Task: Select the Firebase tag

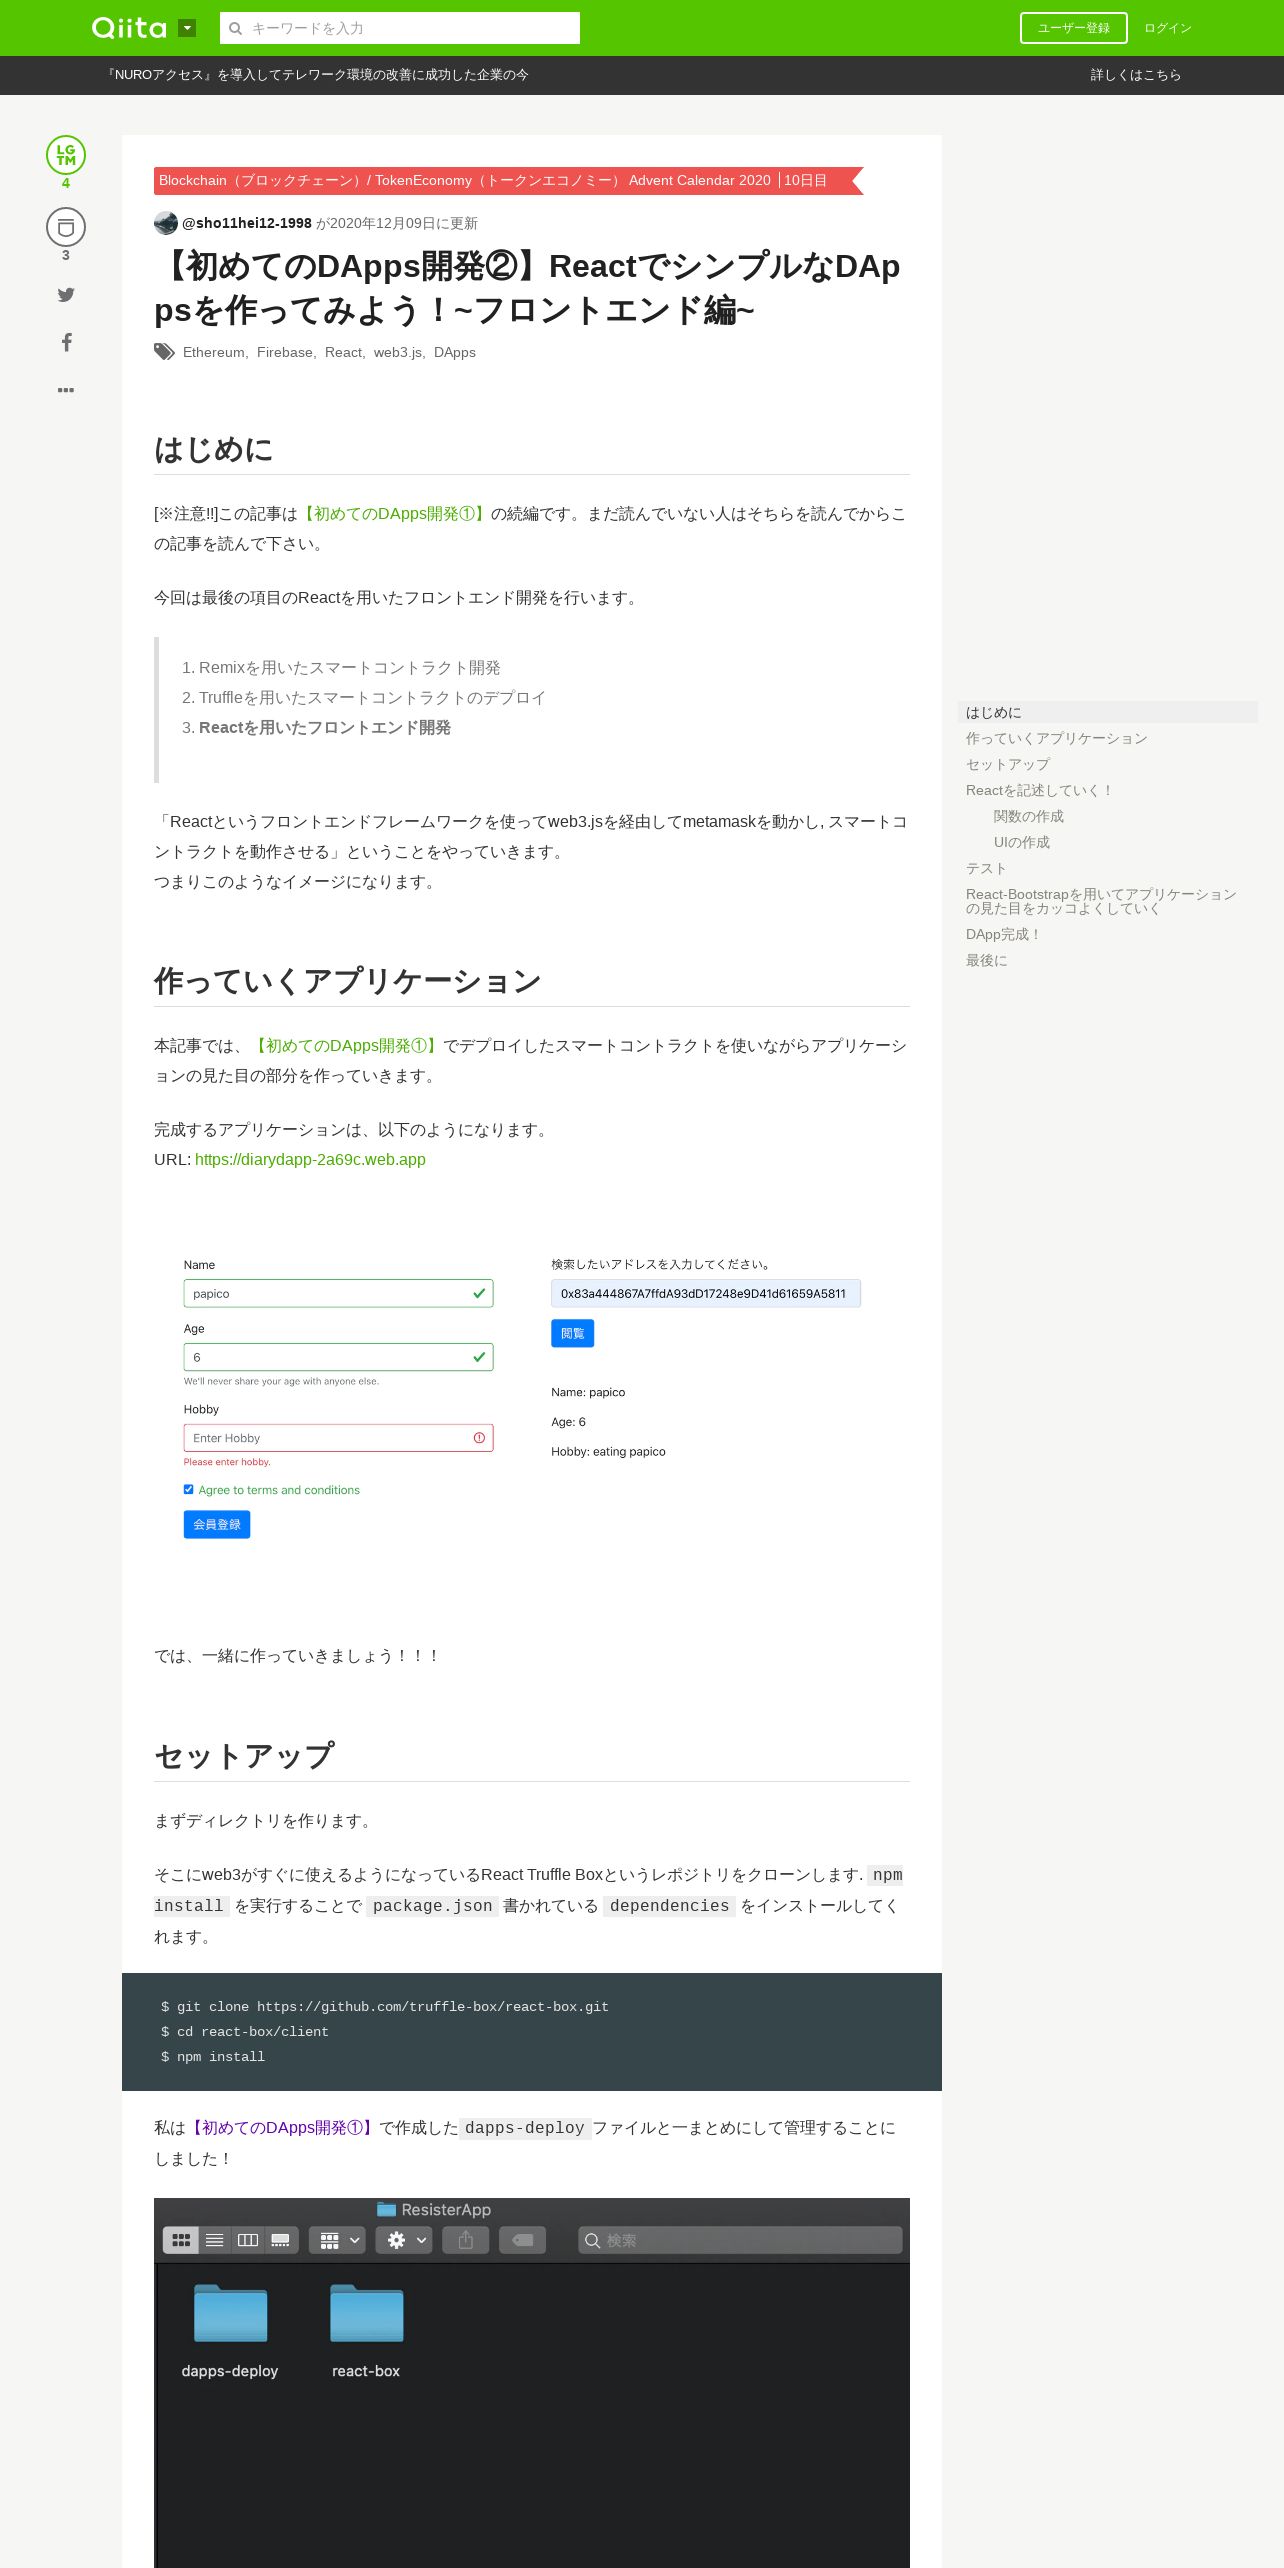Action: (x=284, y=352)
